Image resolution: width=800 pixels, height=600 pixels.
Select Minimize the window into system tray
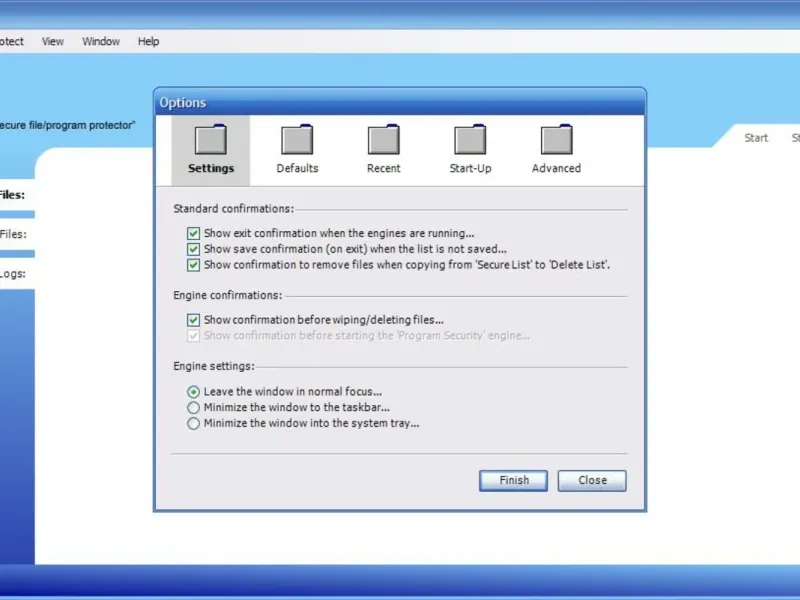tap(193, 423)
